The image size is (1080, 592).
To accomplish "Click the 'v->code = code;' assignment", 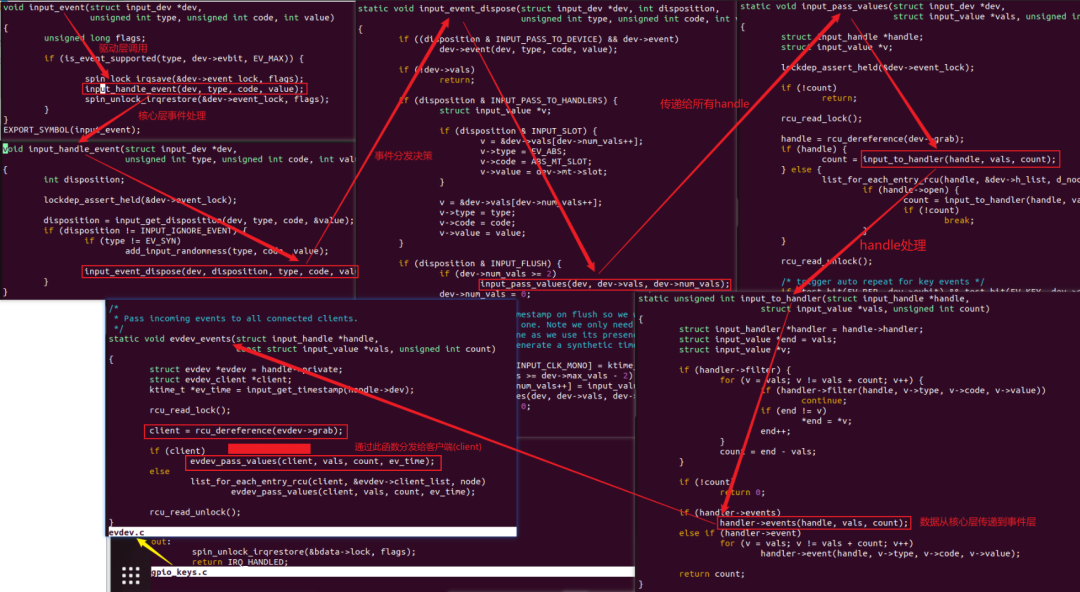I will [477, 223].
